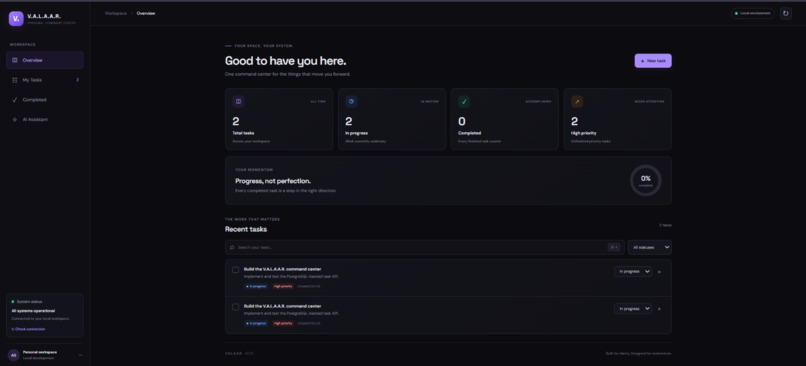
Task: Click the My Tasks grid icon
Action: pos(14,80)
